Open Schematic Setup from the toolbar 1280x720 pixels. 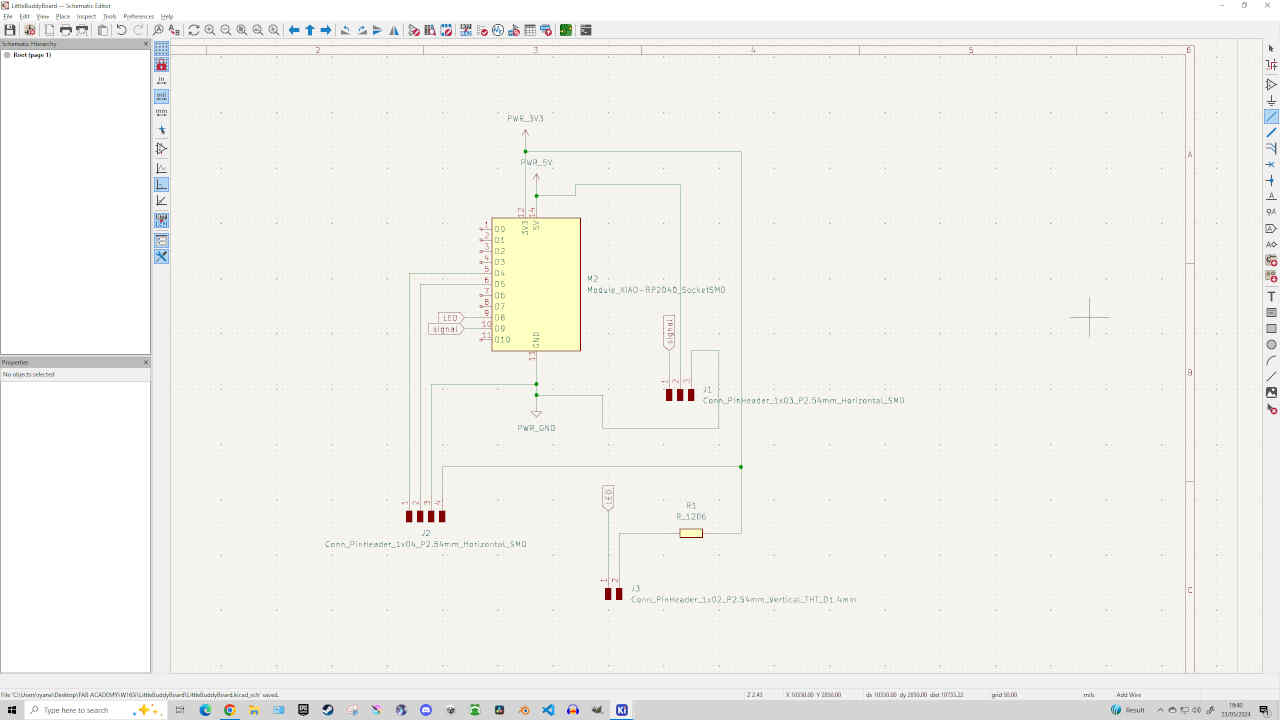(x=30, y=30)
